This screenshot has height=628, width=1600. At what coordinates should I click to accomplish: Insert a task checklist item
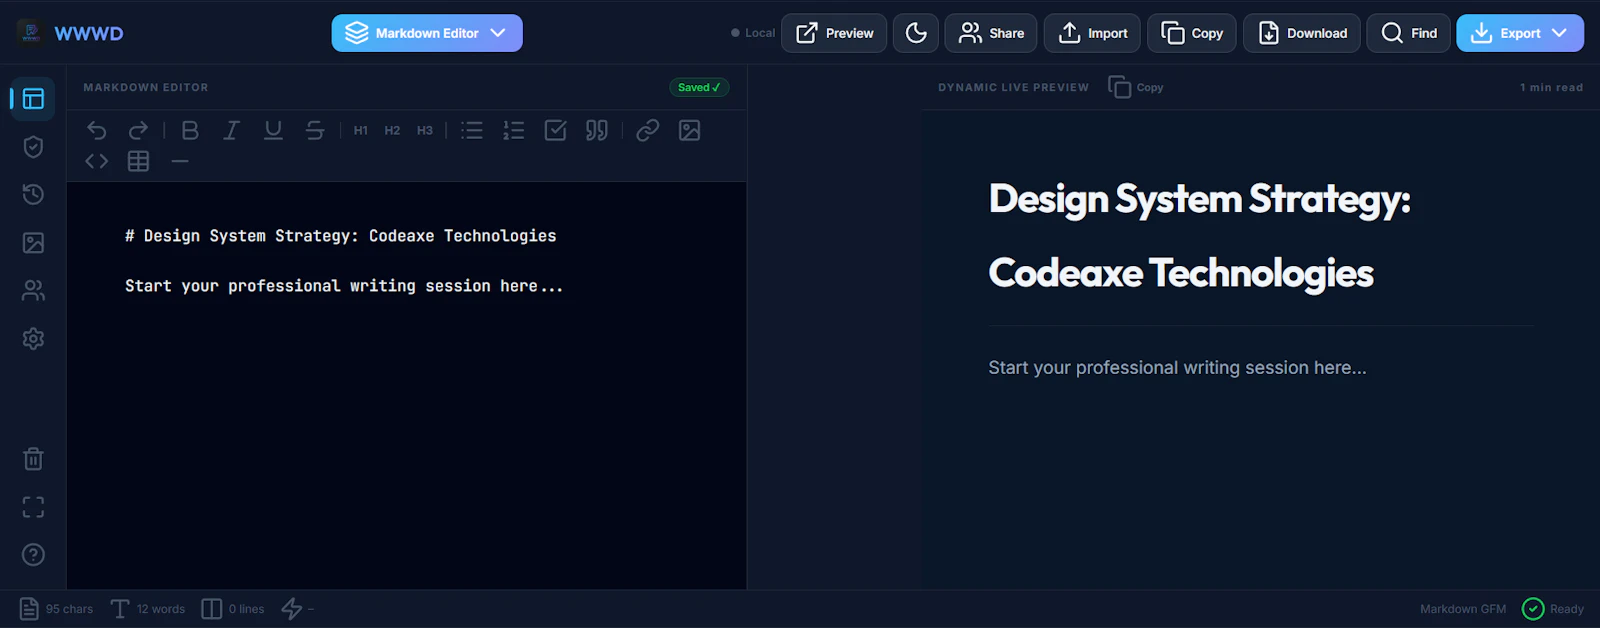556,130
